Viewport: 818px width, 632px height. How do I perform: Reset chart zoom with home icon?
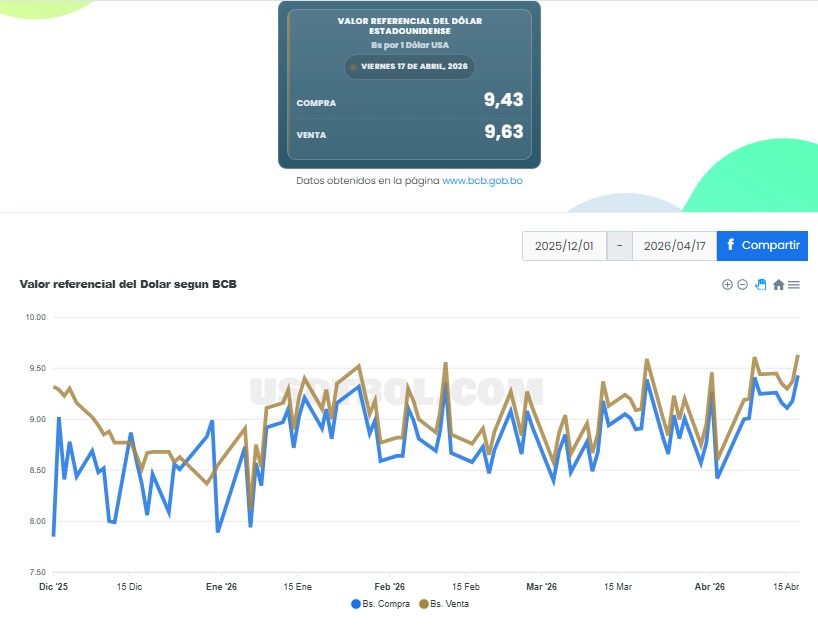(778, 285)
